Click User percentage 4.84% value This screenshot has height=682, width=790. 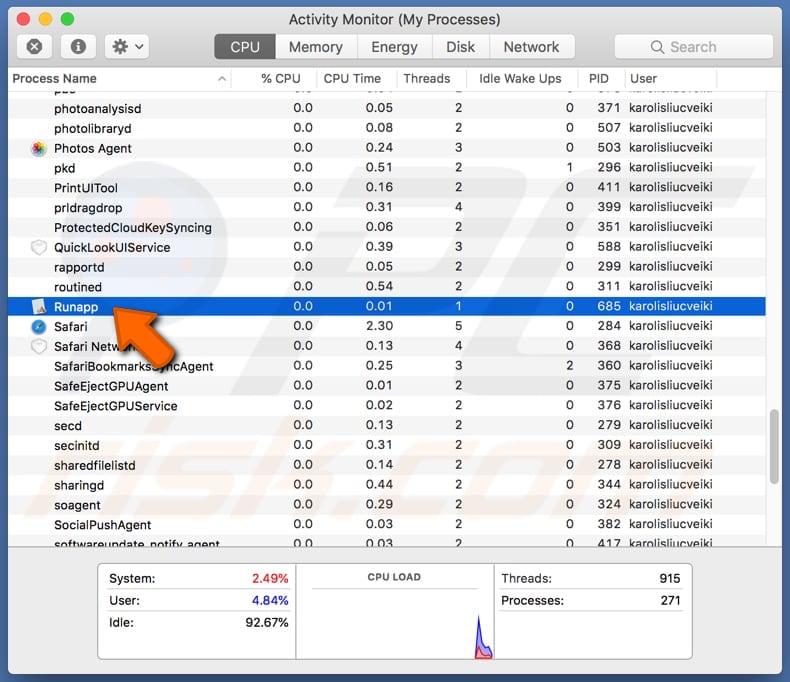(x=270, y=600)
